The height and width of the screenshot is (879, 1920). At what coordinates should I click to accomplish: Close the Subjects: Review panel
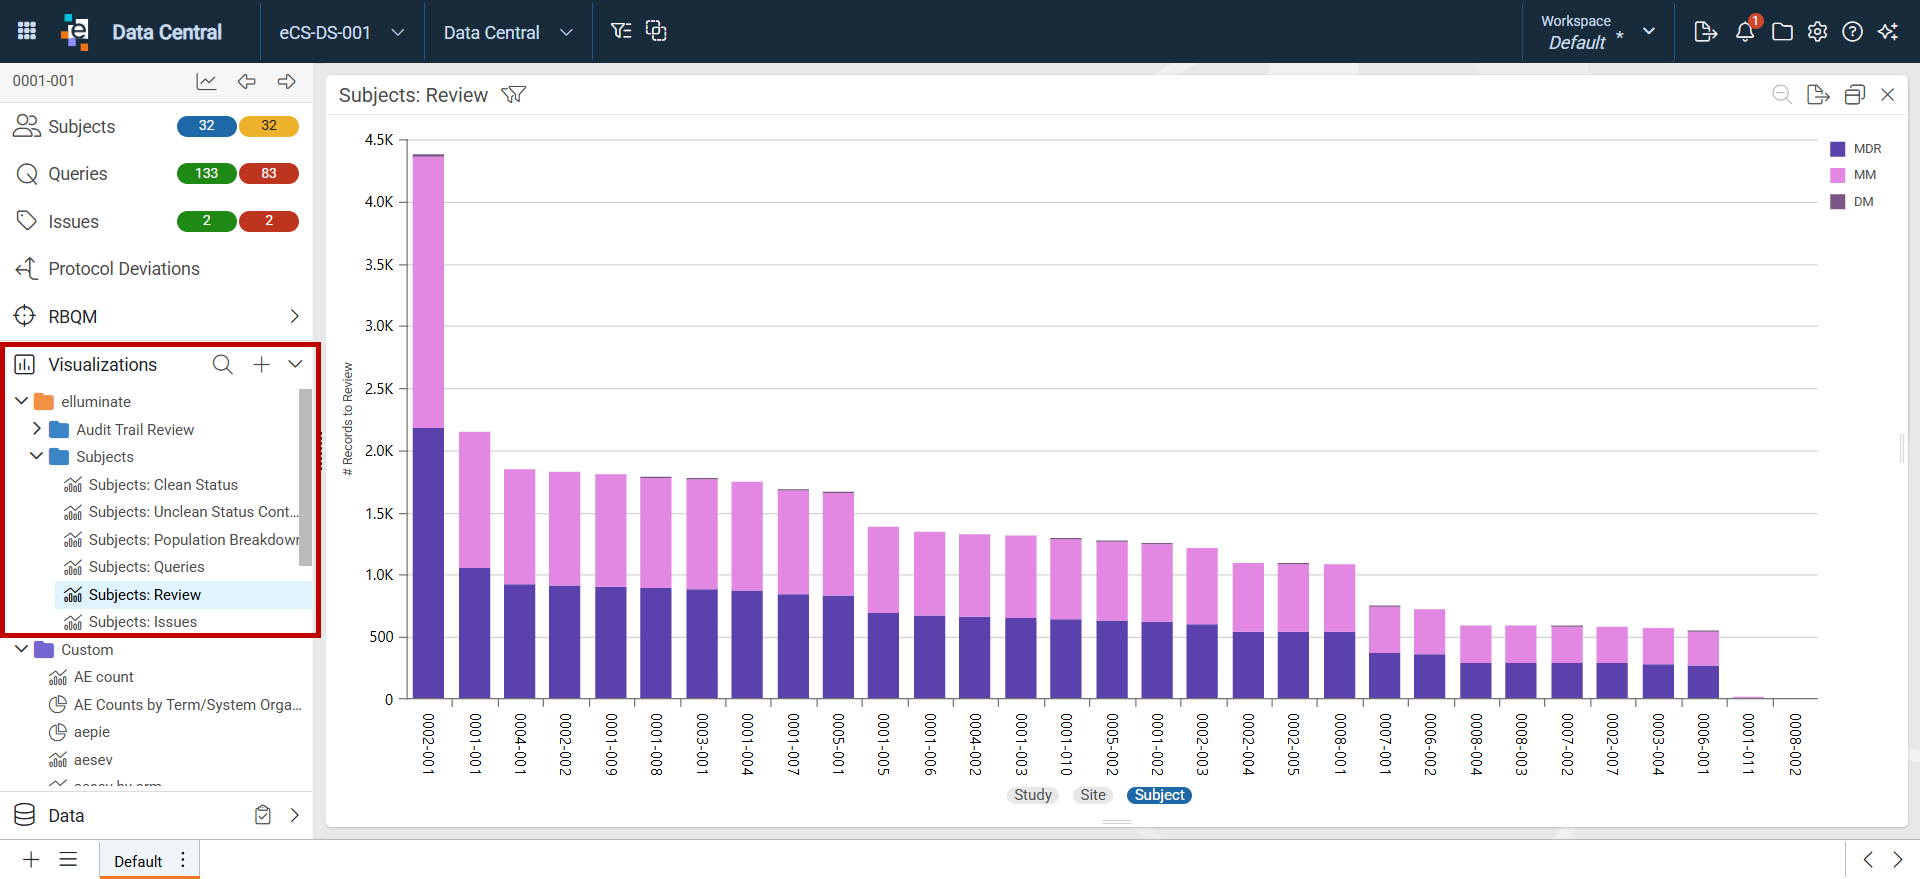coord(1887,94)
